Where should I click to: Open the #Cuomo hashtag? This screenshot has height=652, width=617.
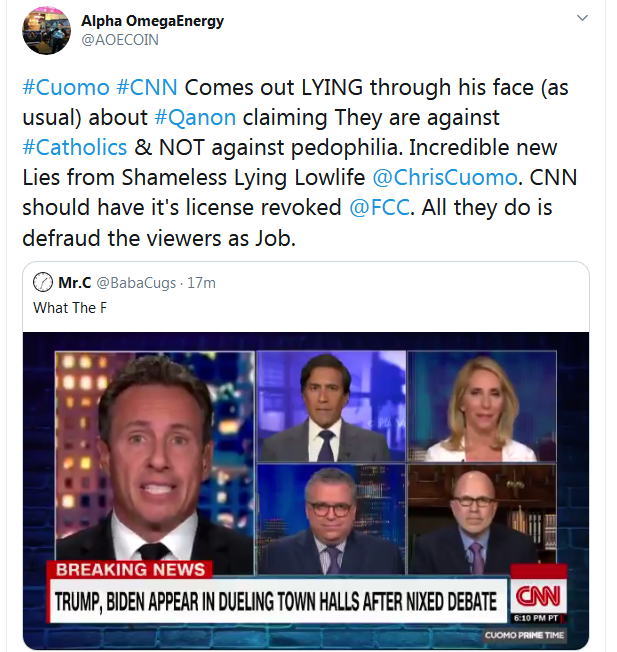pos(66,87)
